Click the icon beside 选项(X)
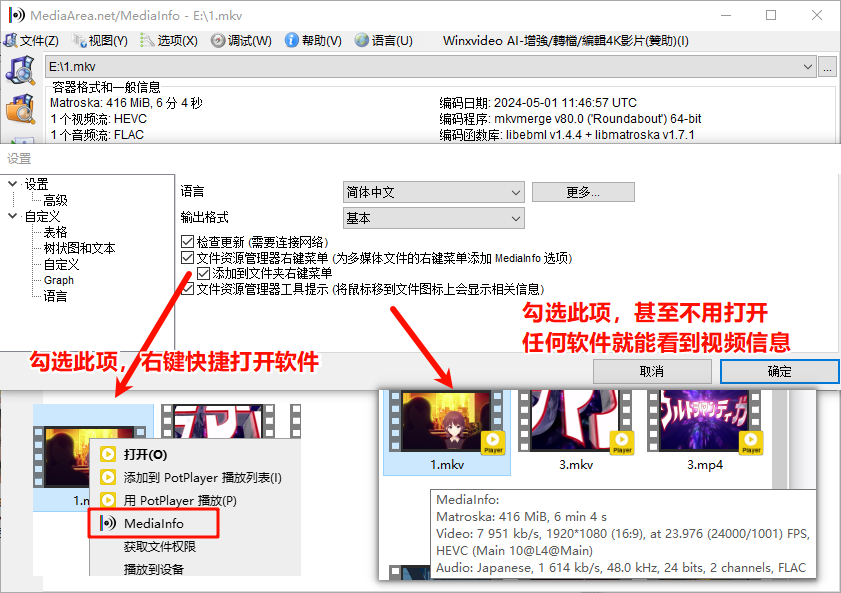 [x=147, y=40]
